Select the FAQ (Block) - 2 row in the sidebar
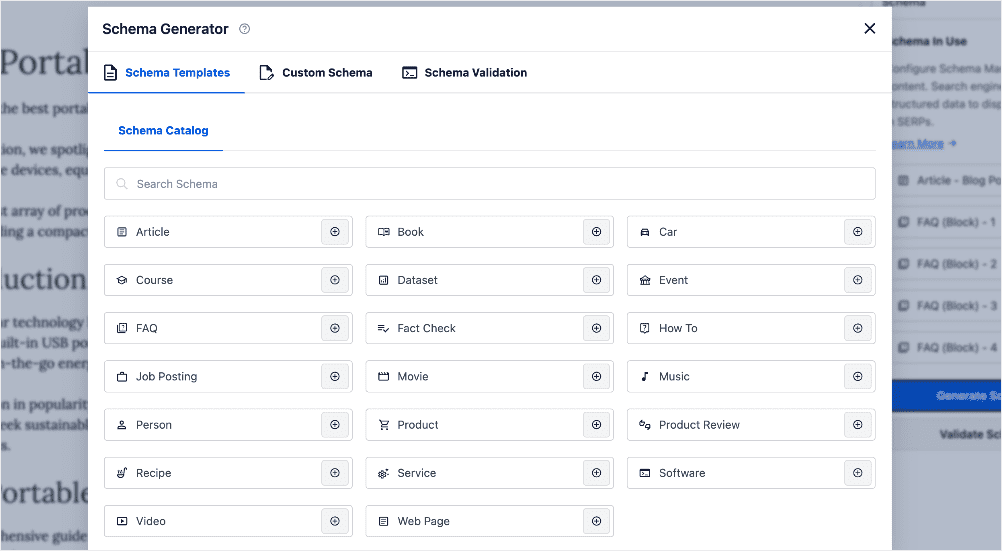The image size is (1002, 551). tap(947, 263)
